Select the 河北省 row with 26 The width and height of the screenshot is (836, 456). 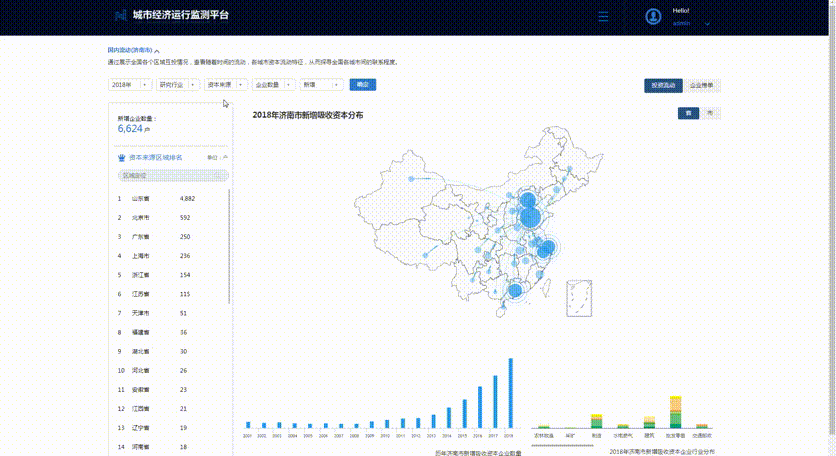[171, 371]
